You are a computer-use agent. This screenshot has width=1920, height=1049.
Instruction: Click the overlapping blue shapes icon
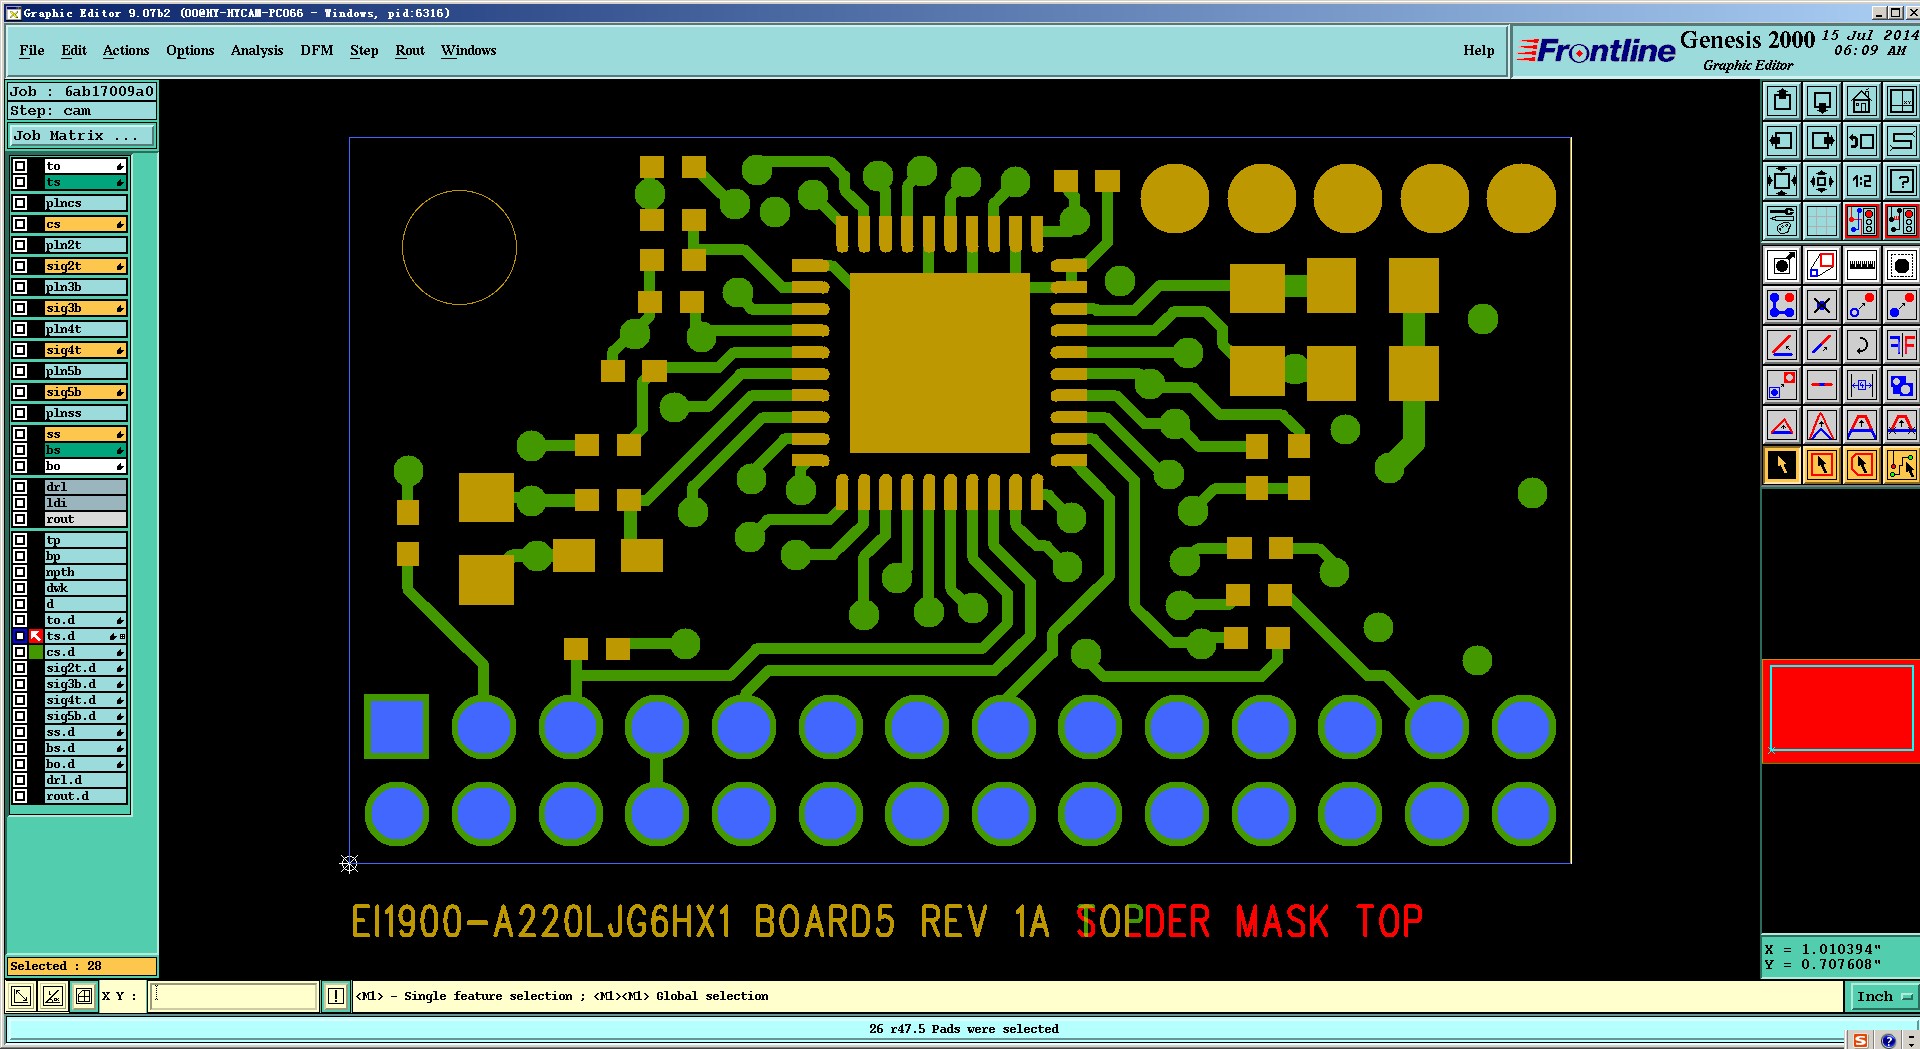(x=1901, y=385)
